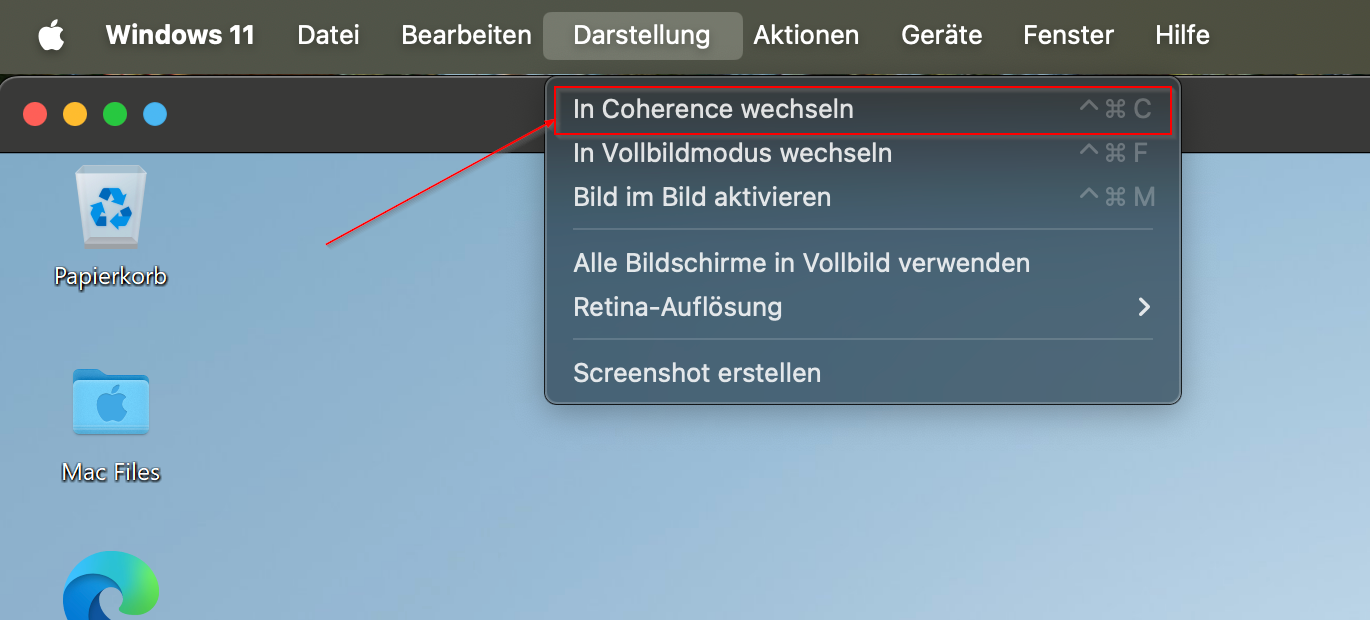Open the Apple menu icon

[x=51, y=35]
